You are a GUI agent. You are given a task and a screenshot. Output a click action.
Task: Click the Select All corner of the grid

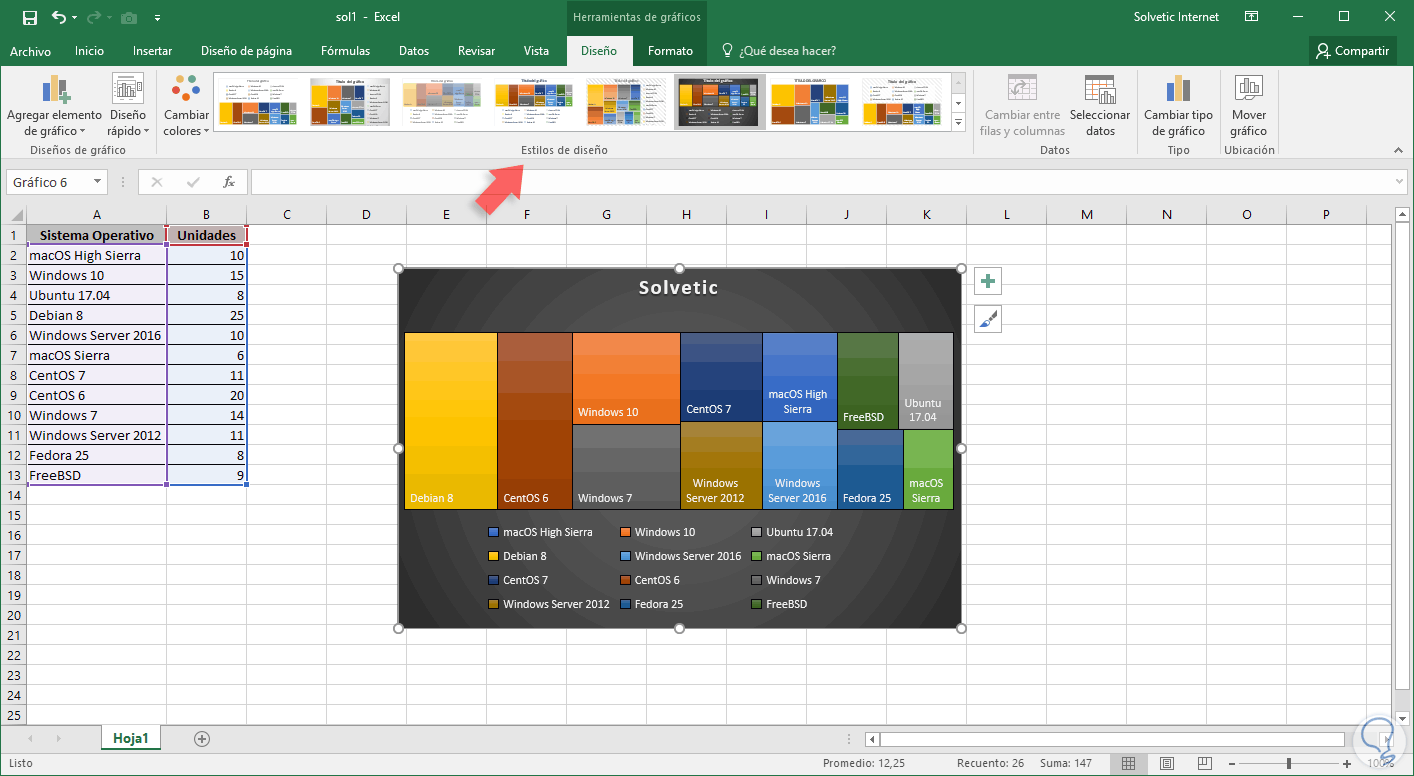13,215
